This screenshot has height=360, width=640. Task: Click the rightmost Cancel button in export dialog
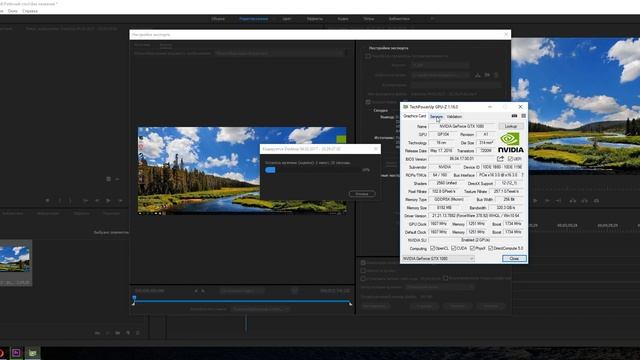pyautogui.click(x=490, y=306)
